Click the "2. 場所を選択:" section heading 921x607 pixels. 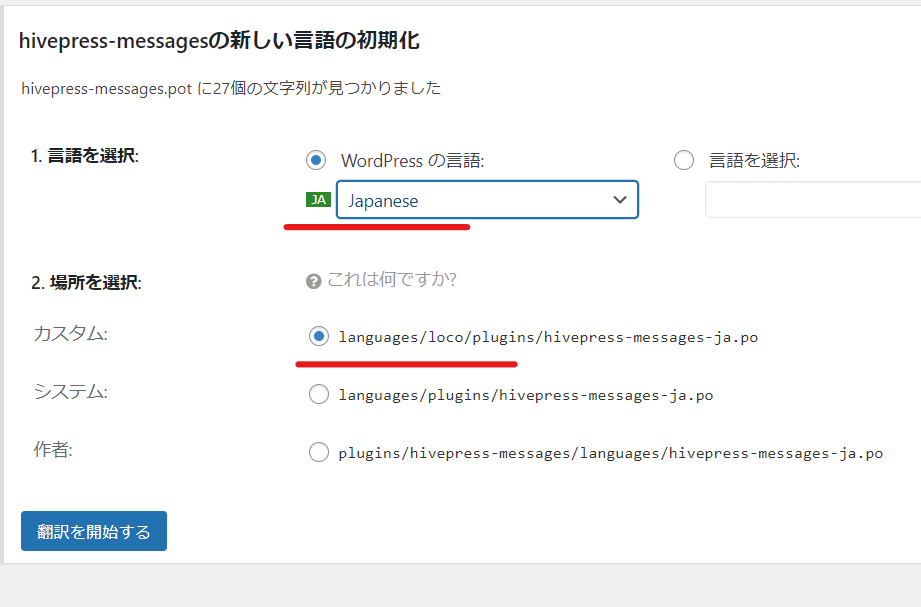coord(86,283)
